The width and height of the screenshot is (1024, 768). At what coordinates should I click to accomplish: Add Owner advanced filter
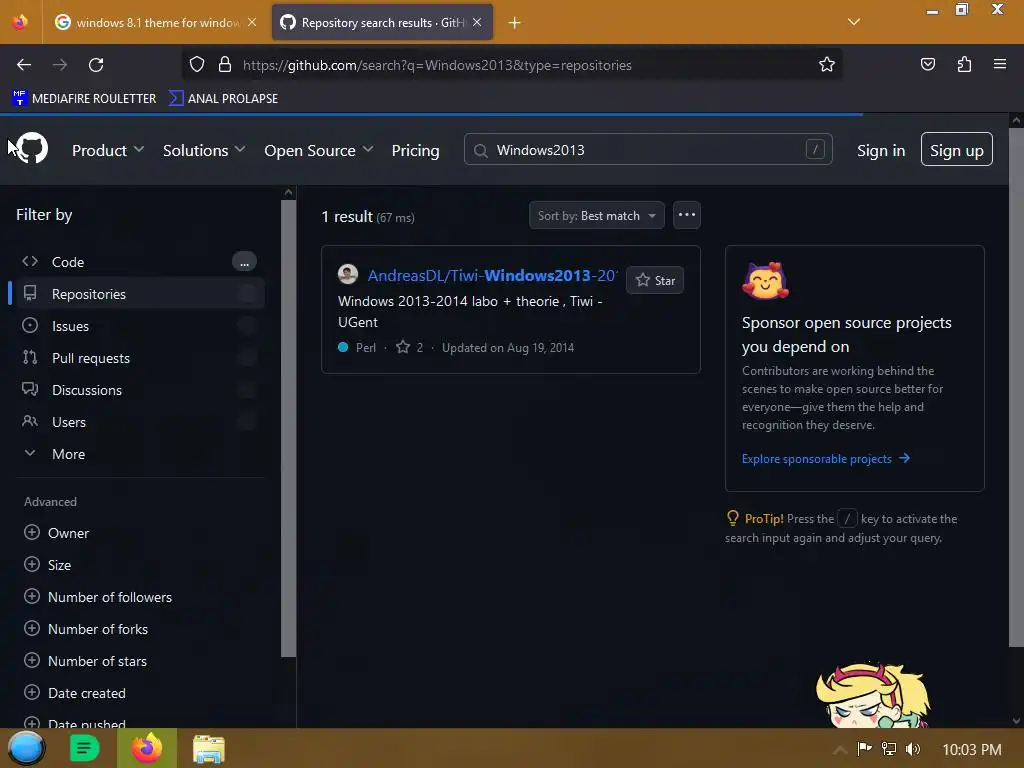click(x=56, y=533)
